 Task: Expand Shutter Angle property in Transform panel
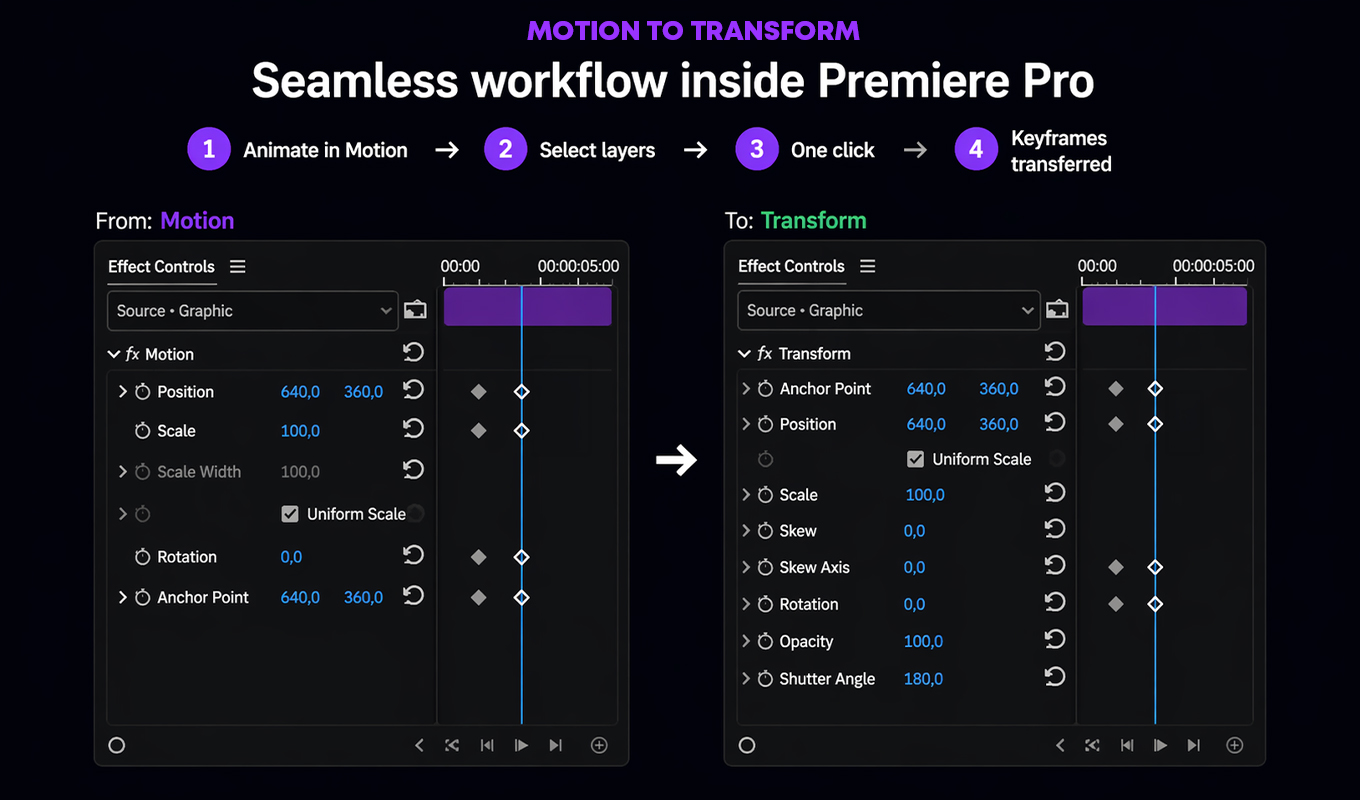(746, 679)
